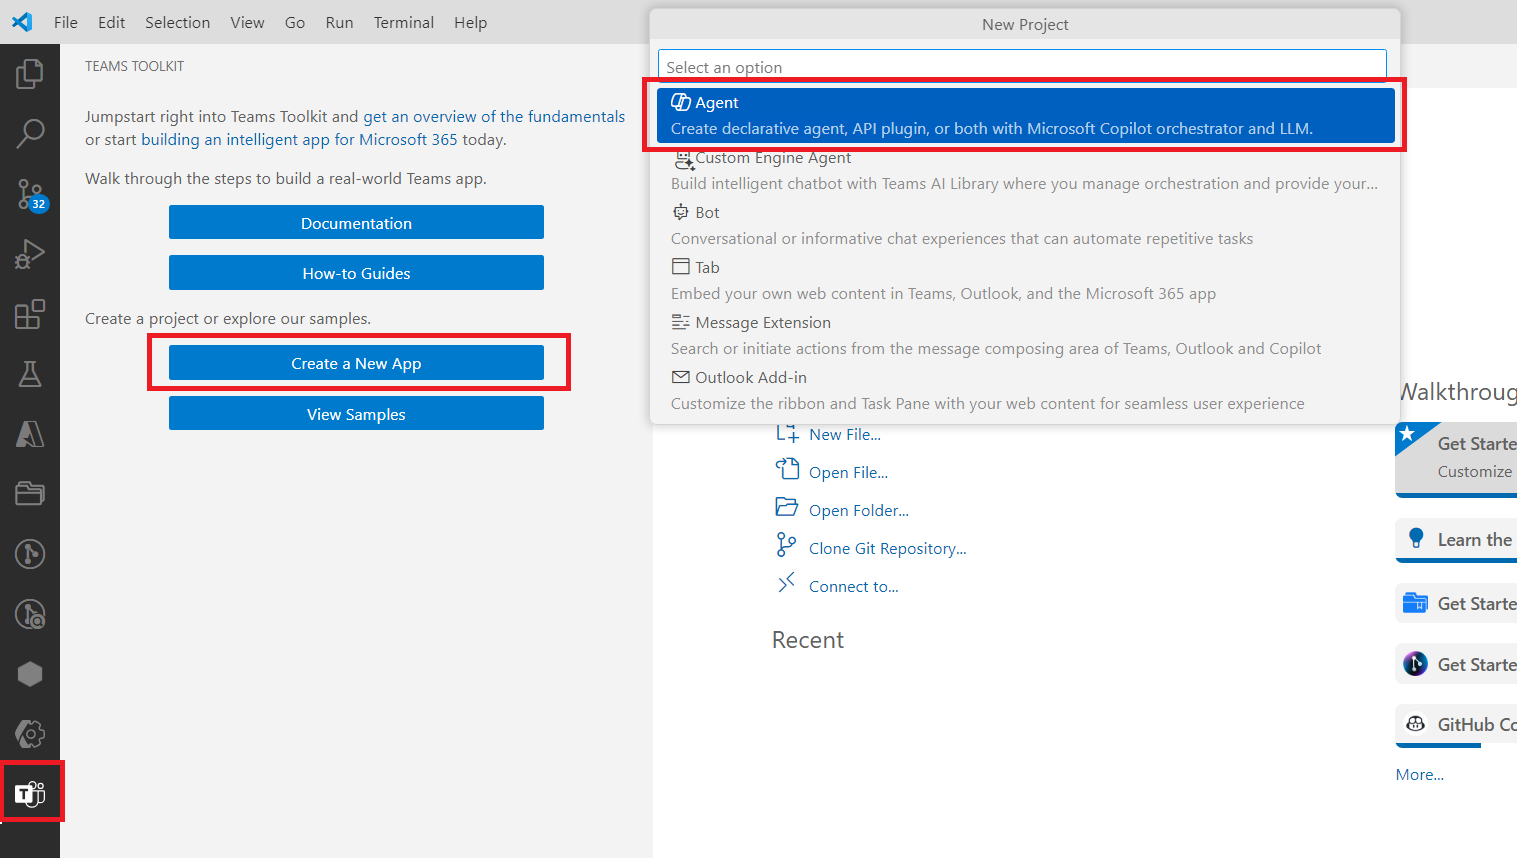
Task: Open the Extensions view icon
Action: (x=30, y=314)
